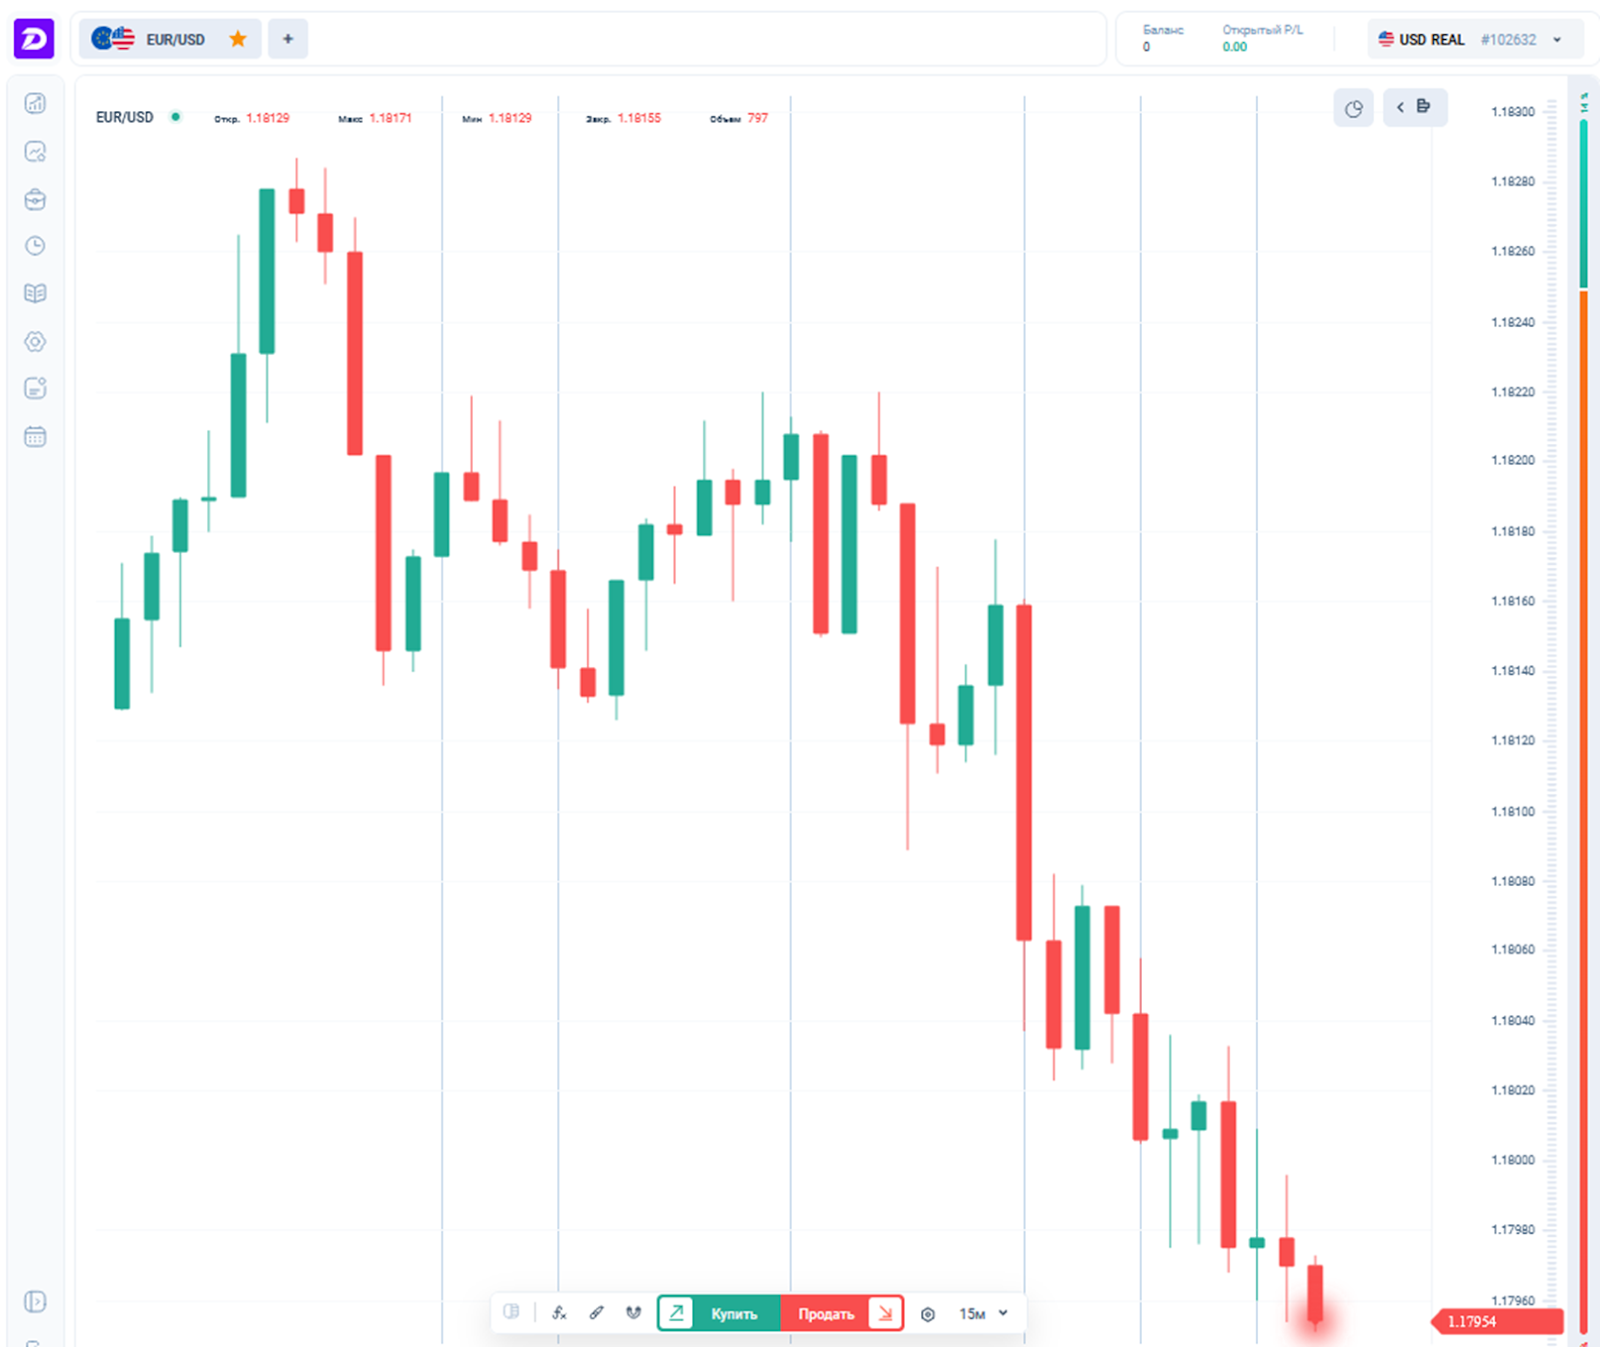
Task: Expand the 15м timeframe dropdown
Action: [x=984, y=1313]
